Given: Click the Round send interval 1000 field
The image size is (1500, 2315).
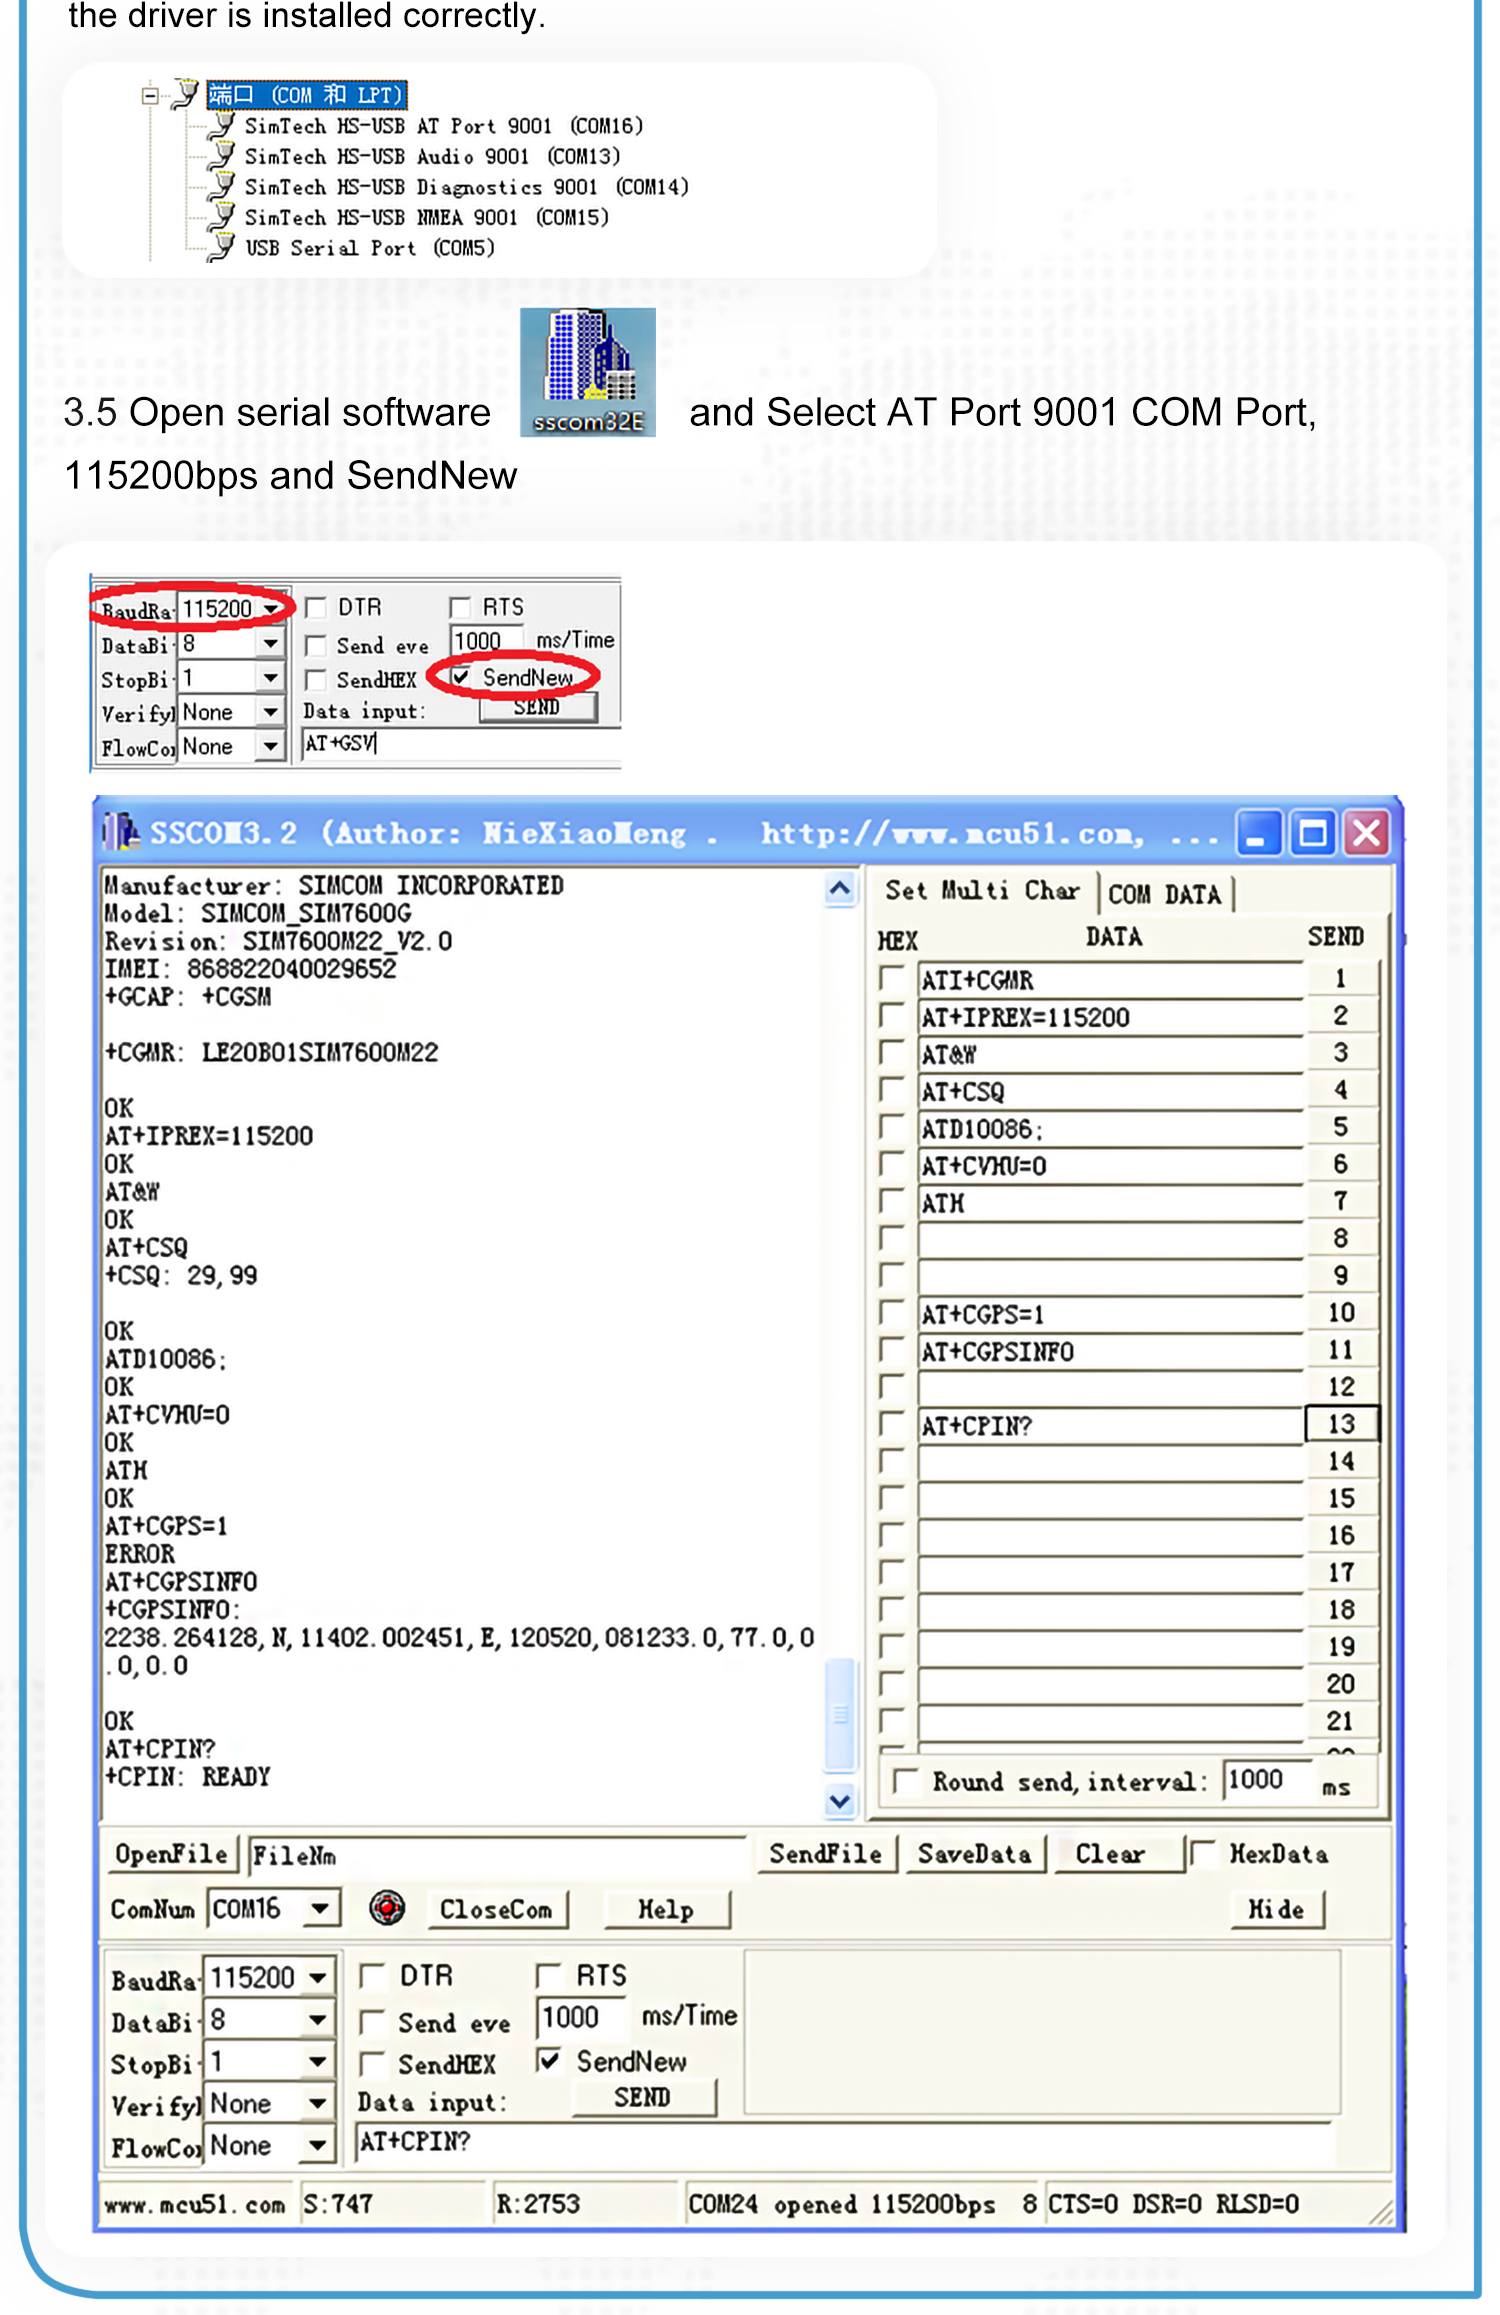Looking at the screenshot, I should point(1268,1780).
